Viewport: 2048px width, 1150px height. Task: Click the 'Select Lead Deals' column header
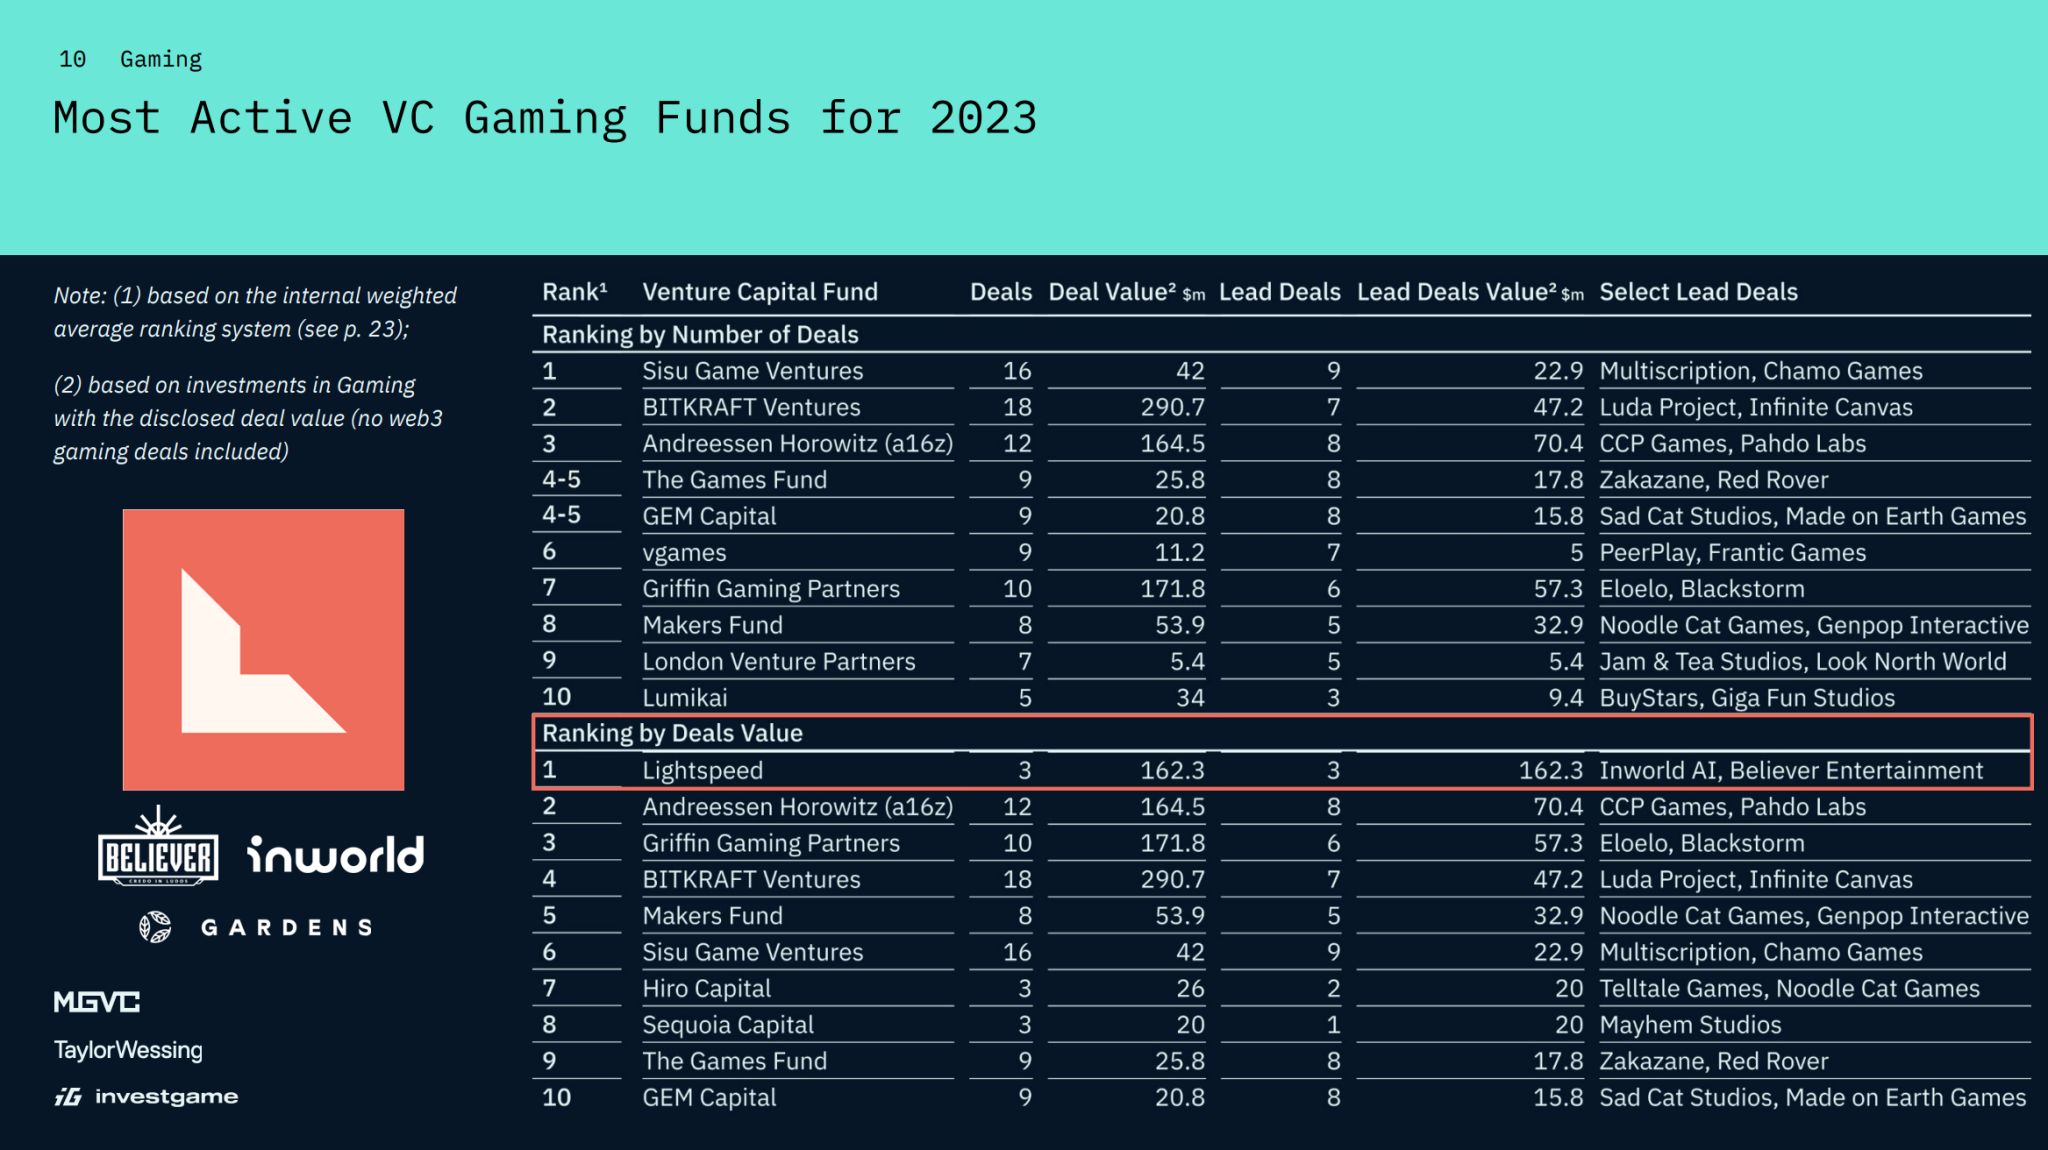click(1698, 292)
